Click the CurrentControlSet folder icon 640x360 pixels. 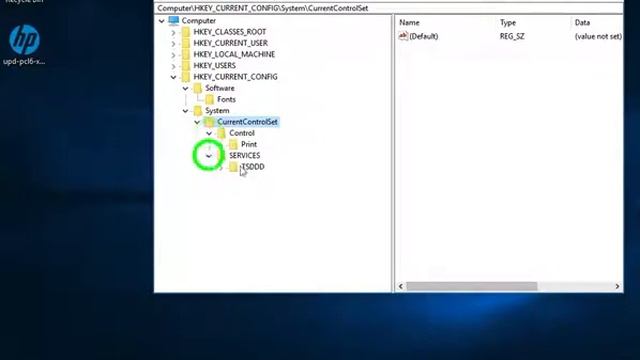coord(210,122)
